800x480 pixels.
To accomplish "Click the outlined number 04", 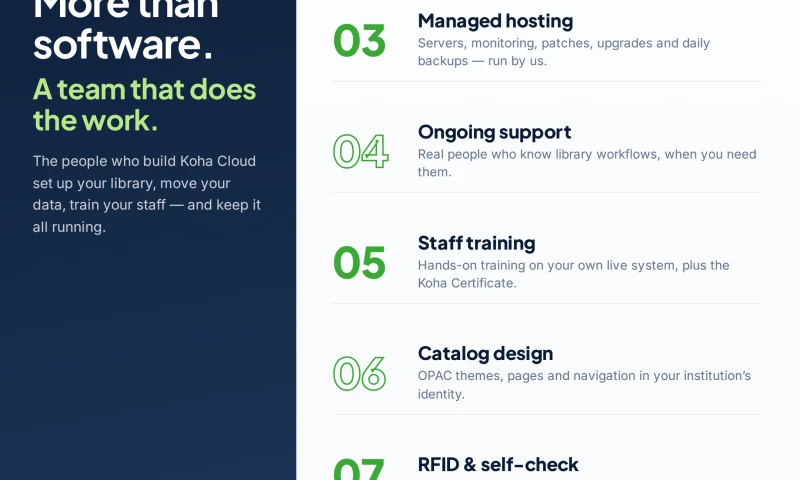I will (x=360, y=151).
